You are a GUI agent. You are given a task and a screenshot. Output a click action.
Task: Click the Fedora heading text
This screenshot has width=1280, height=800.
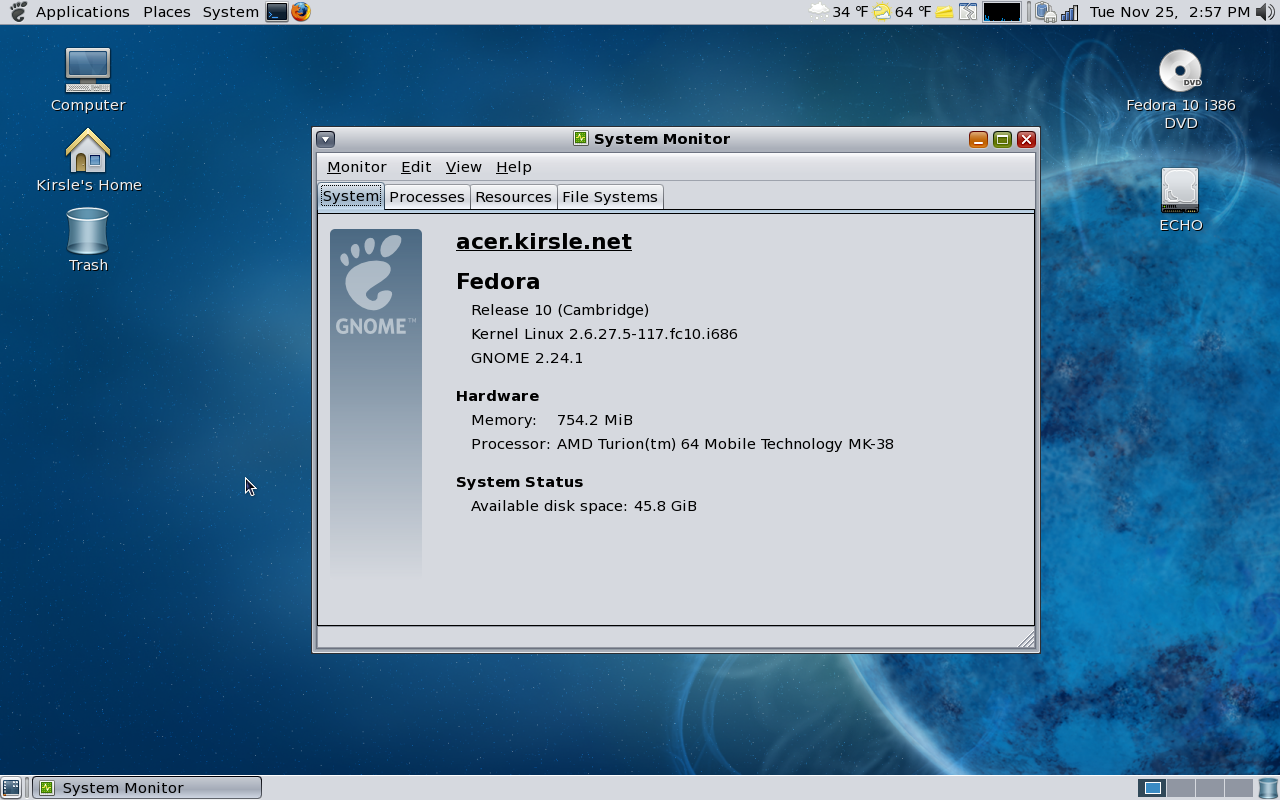(498, 281)
